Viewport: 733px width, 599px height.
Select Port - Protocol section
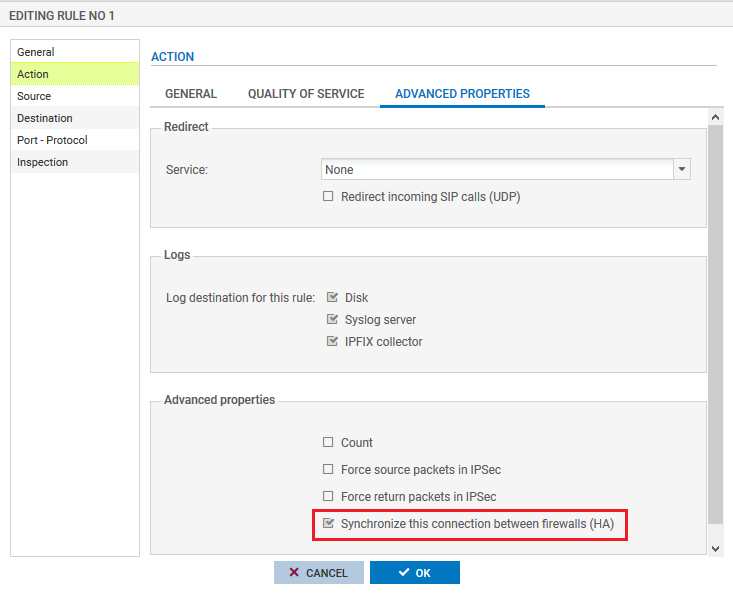tap(52, 140)
